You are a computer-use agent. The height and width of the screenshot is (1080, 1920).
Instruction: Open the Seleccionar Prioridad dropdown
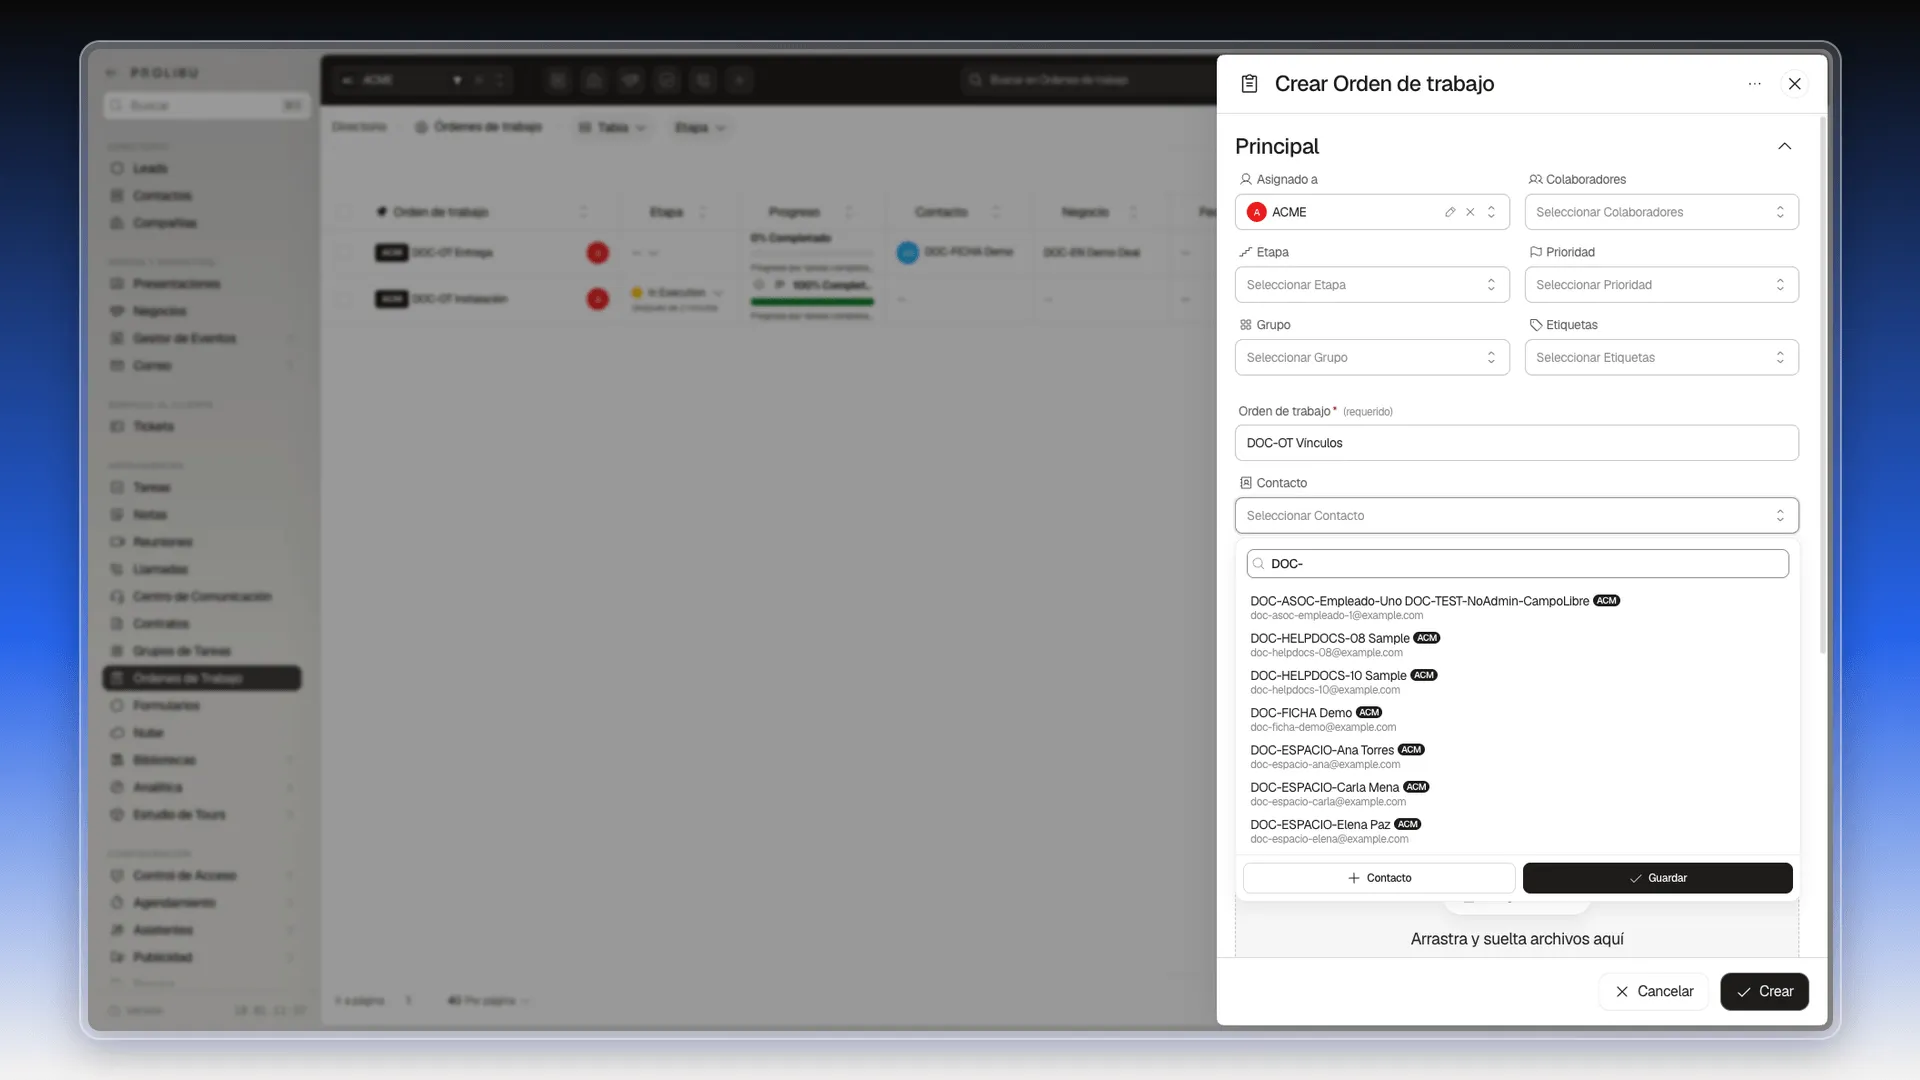click(1661, 285)
